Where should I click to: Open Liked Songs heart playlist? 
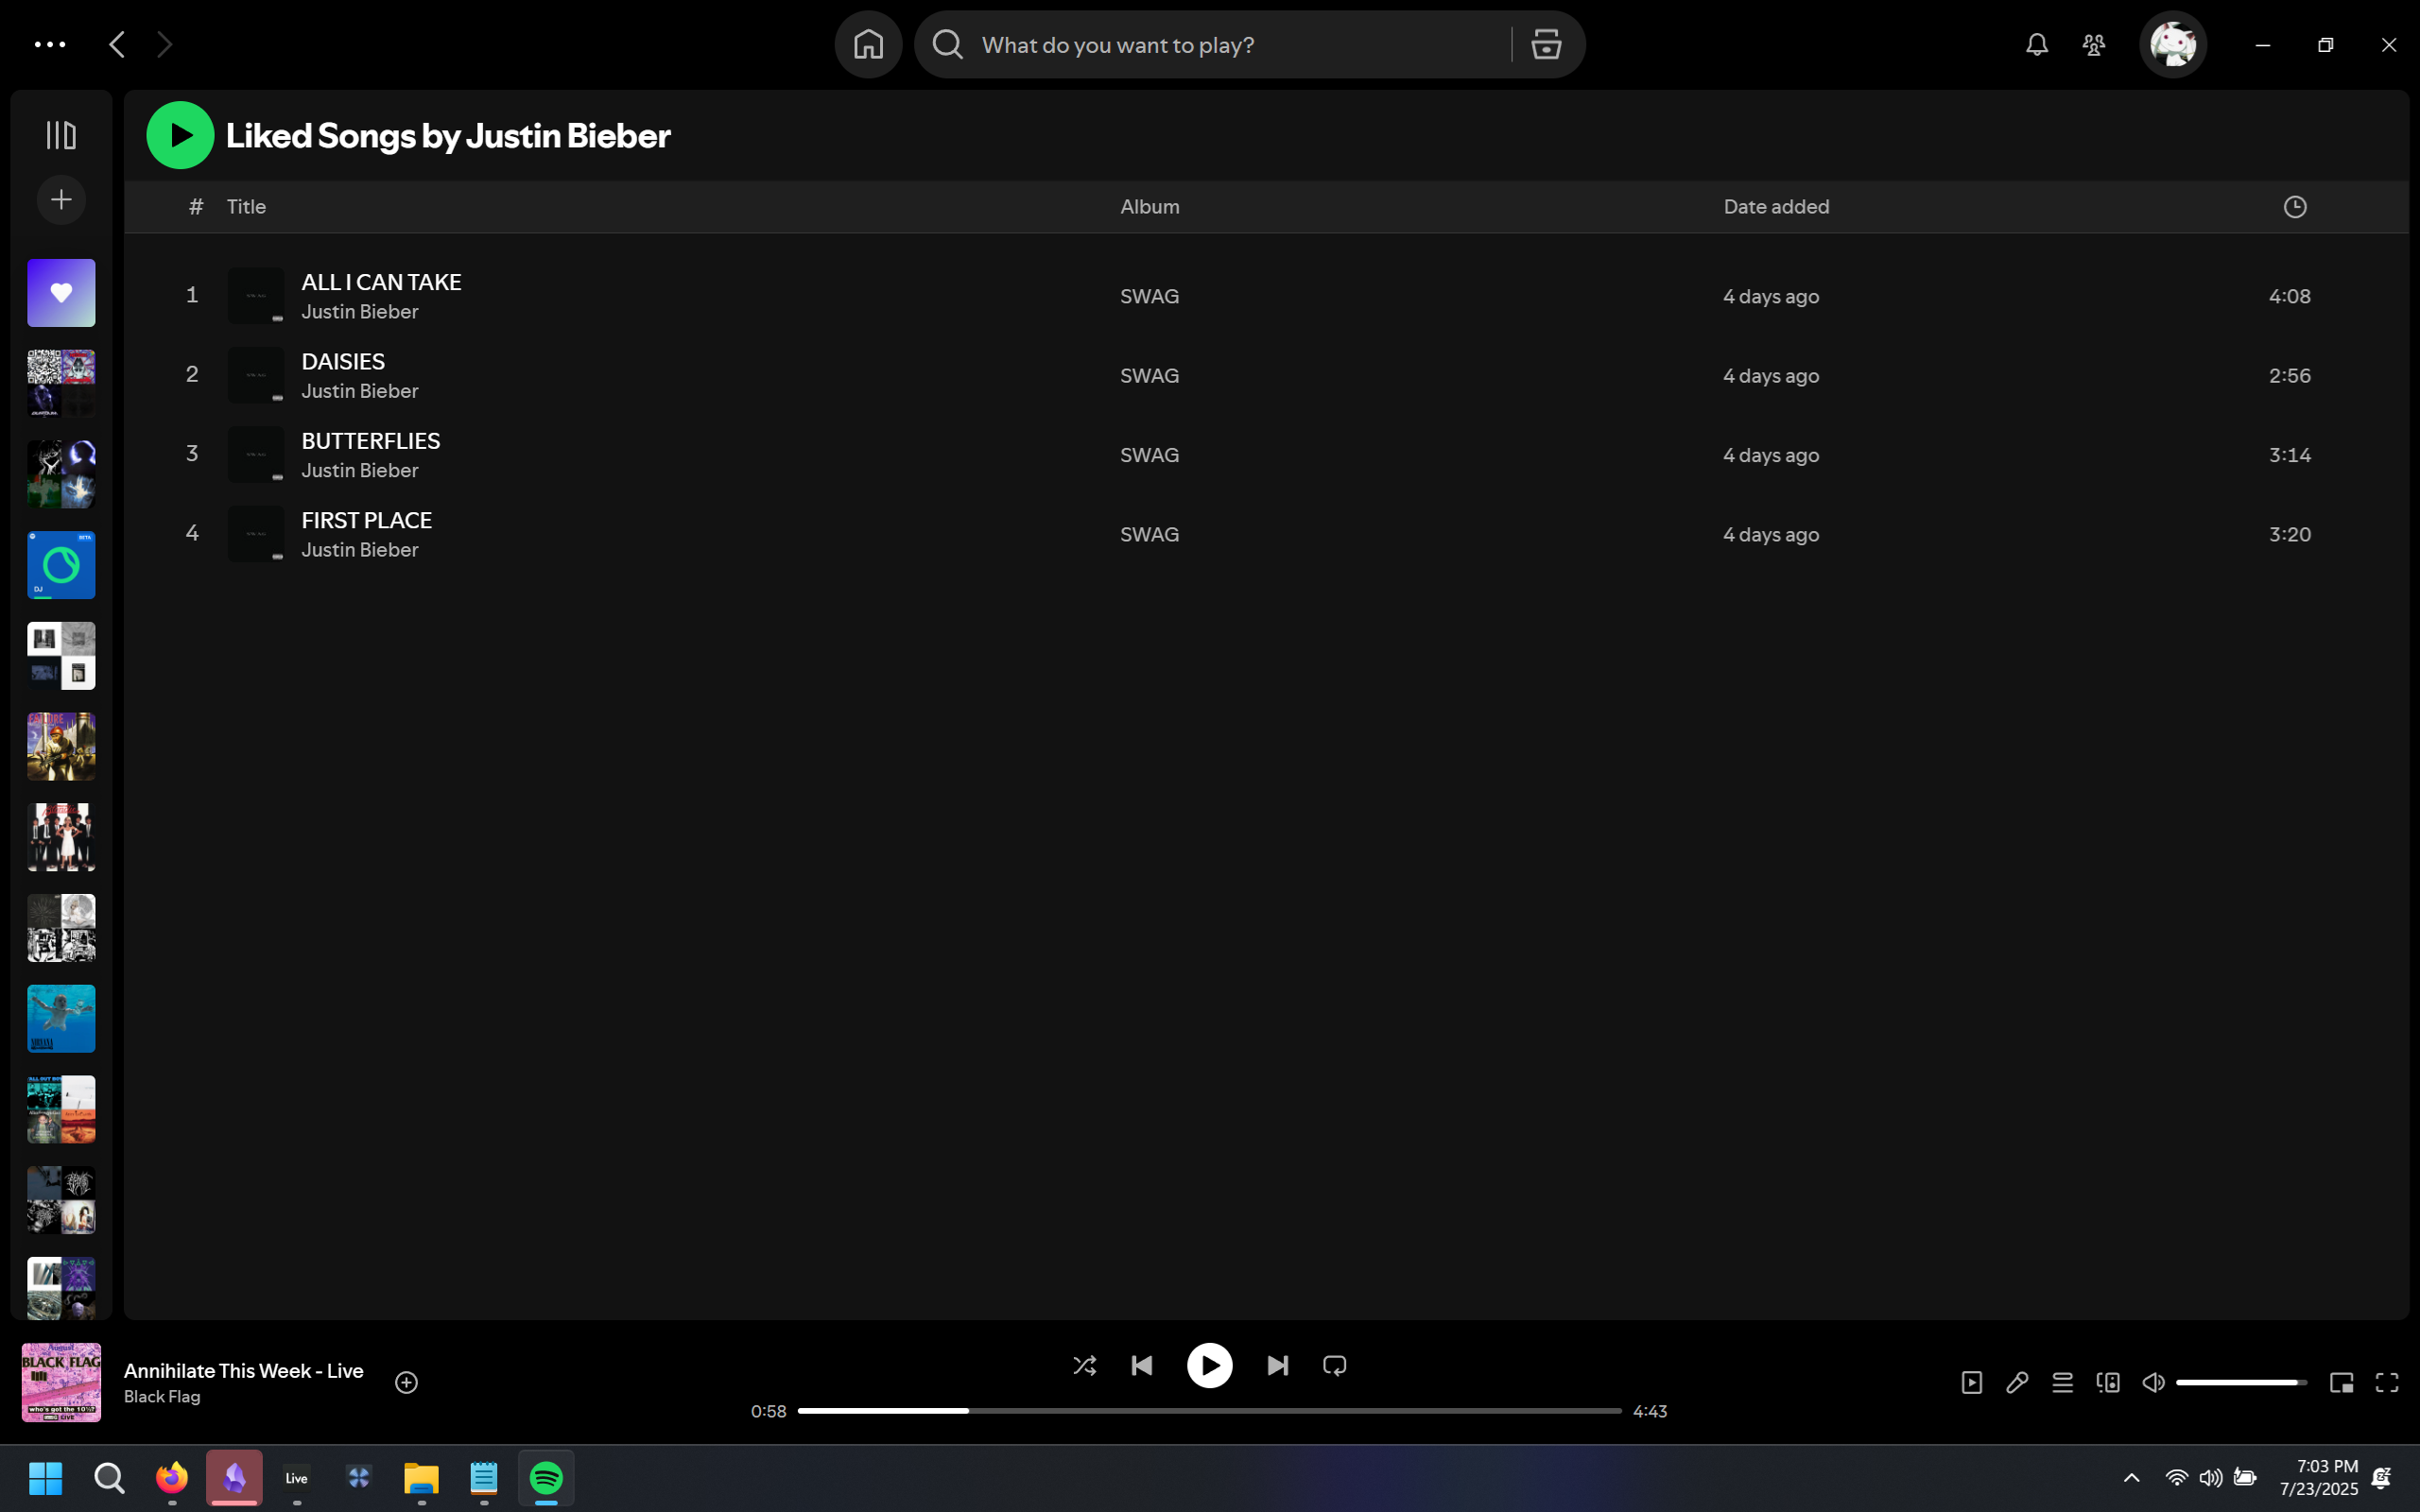point(61,293)
